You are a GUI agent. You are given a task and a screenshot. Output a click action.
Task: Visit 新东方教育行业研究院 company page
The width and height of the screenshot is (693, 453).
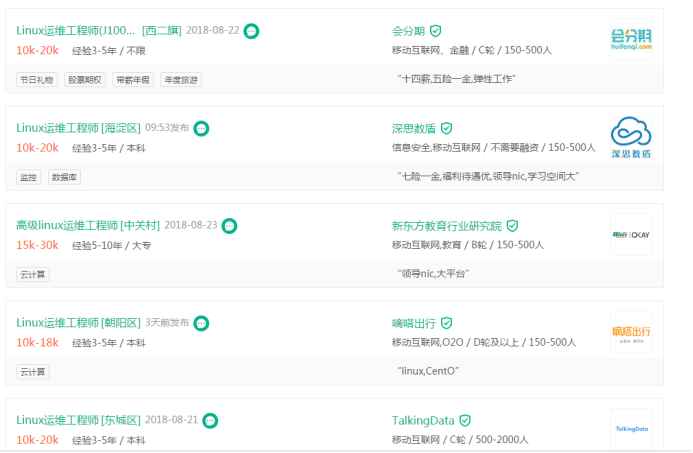446,226
